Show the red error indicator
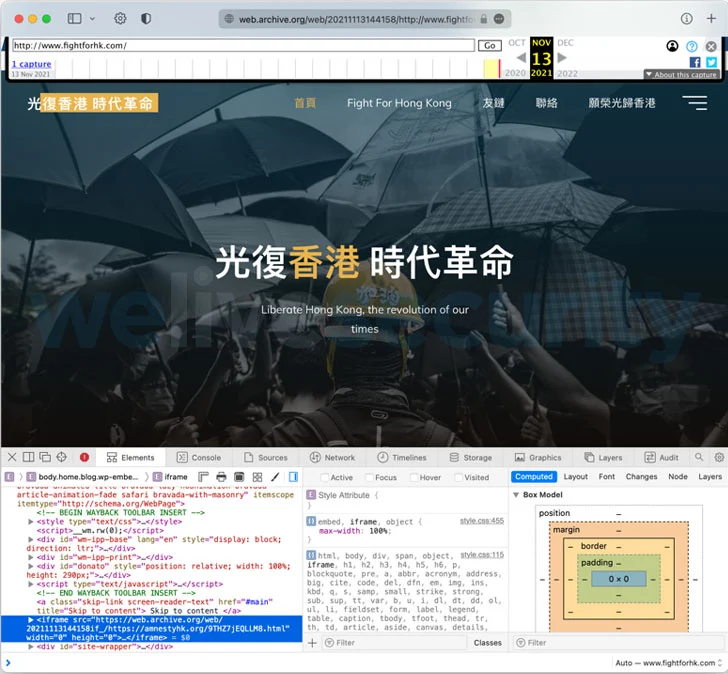 [x=84, y=457]
